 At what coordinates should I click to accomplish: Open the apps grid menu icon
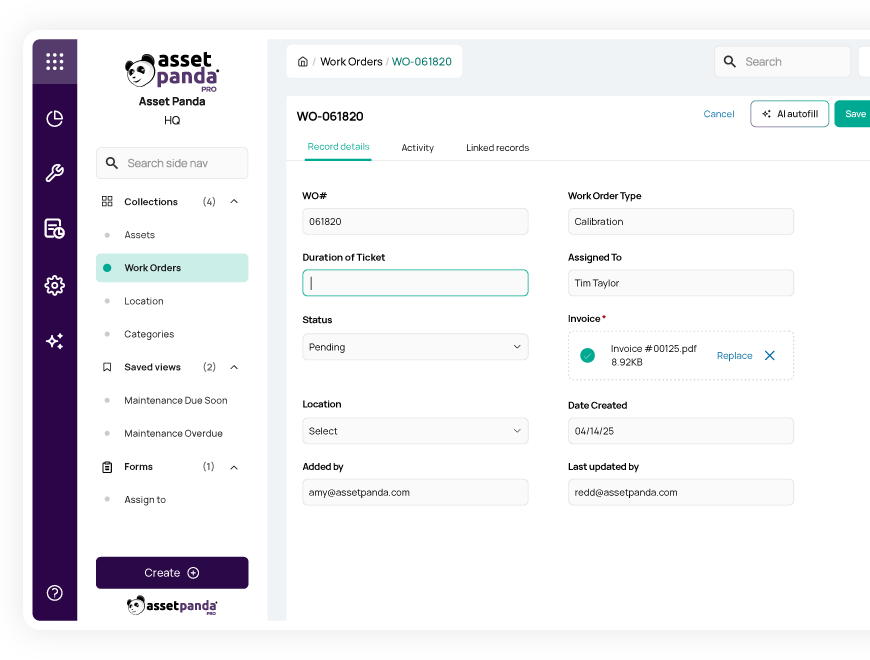pos(55,62)
